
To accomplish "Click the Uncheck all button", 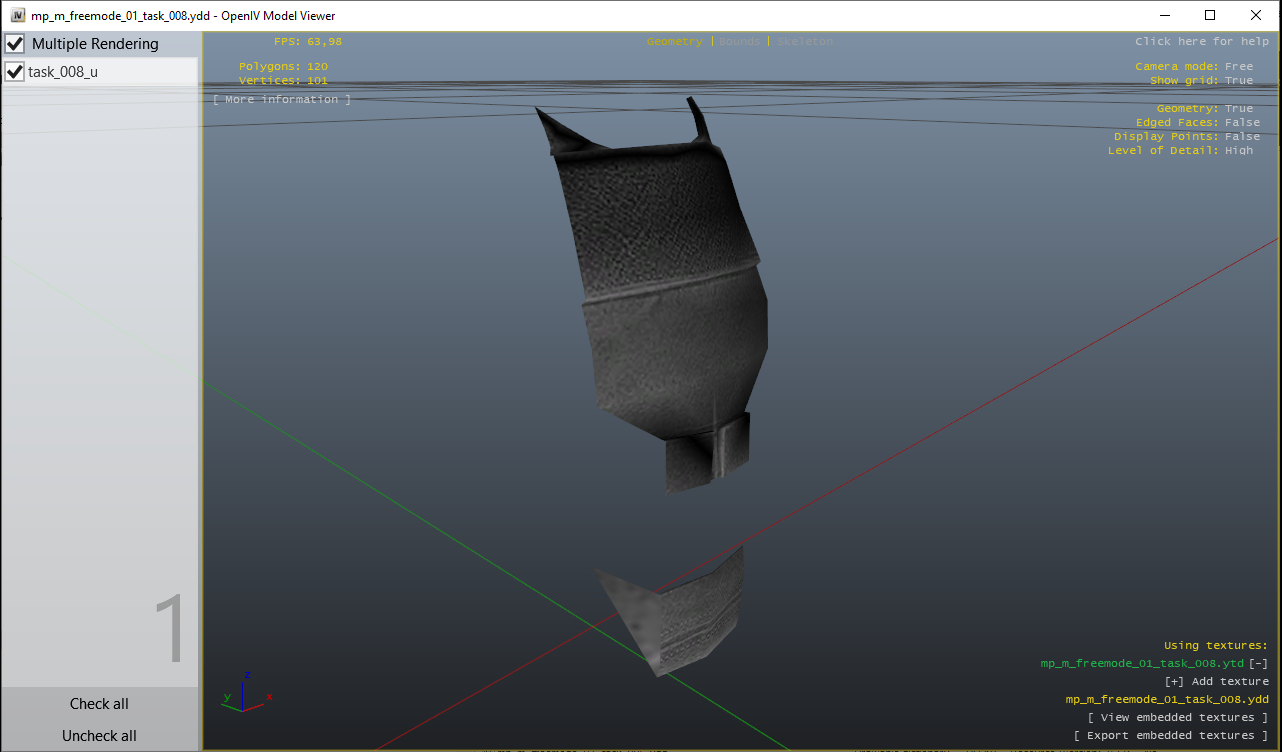I will pyautogui.click(x=99, y=735).
